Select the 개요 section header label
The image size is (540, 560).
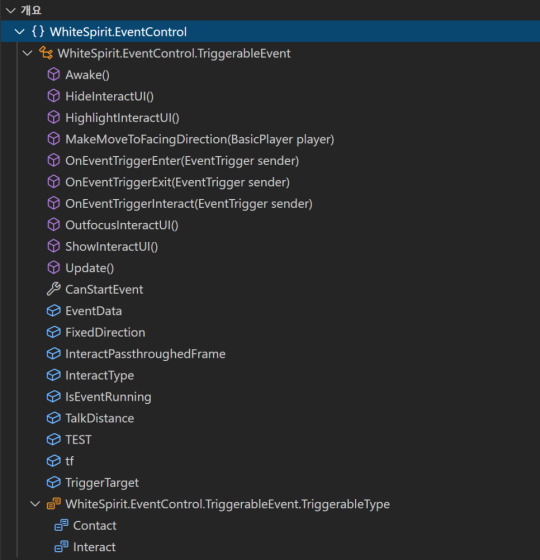click(x=31, y=10)
